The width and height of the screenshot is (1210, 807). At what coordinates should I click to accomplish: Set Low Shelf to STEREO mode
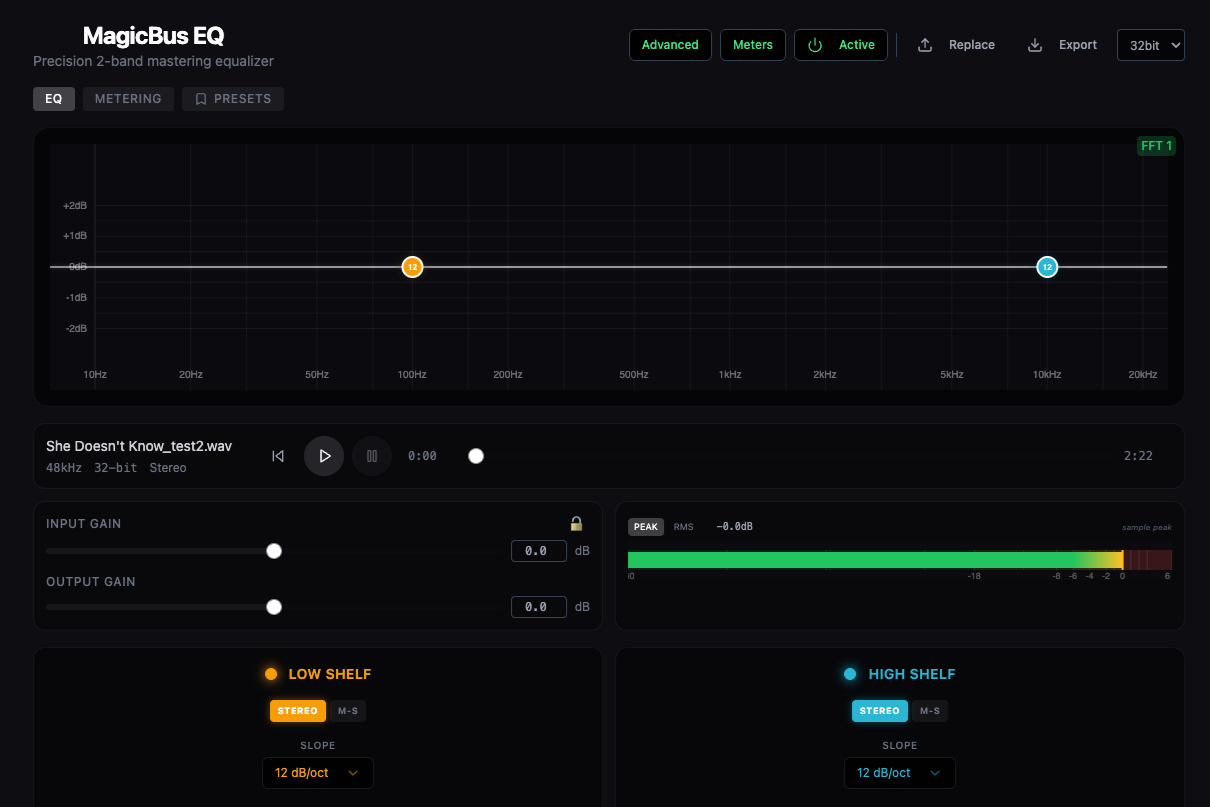click(298, 711)
